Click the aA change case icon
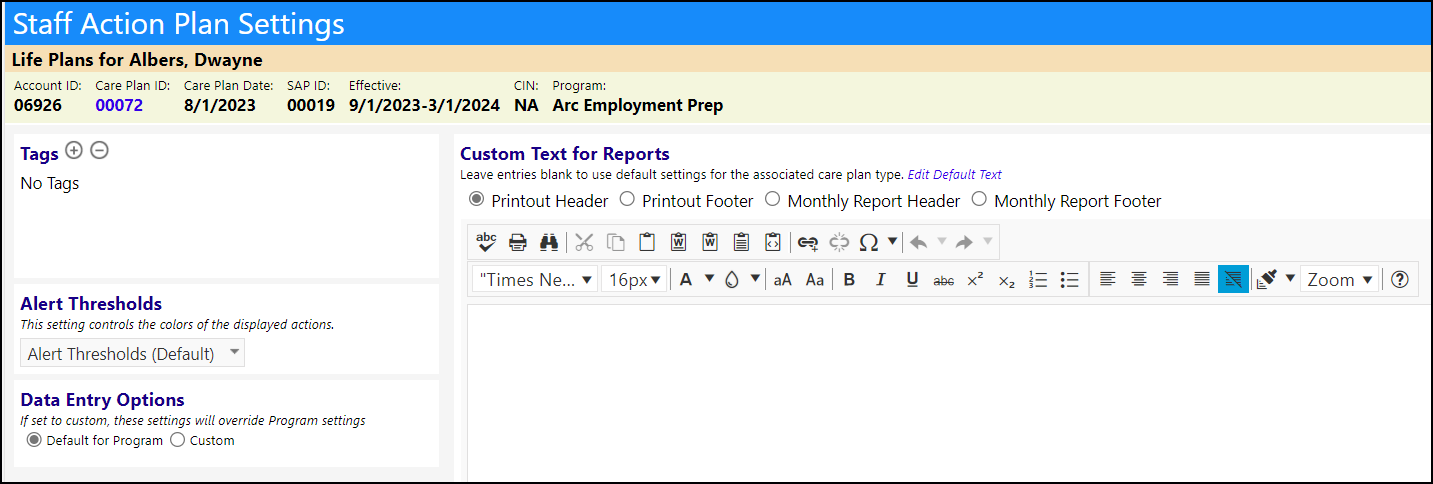The height and width of the screenshot is (484, 1433). [x=783, y=280]
